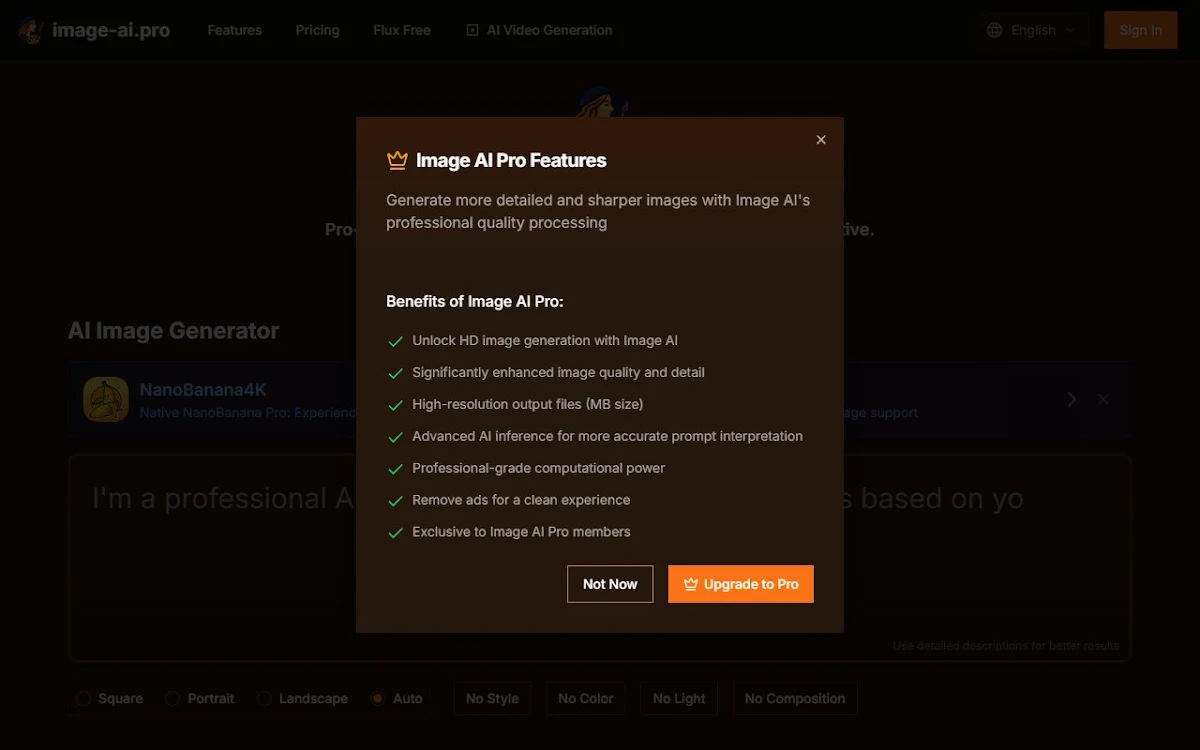Click 'Professional-grade computational power' benefit text
This screenshot has height=750, width=1200.
pos(538,468)
